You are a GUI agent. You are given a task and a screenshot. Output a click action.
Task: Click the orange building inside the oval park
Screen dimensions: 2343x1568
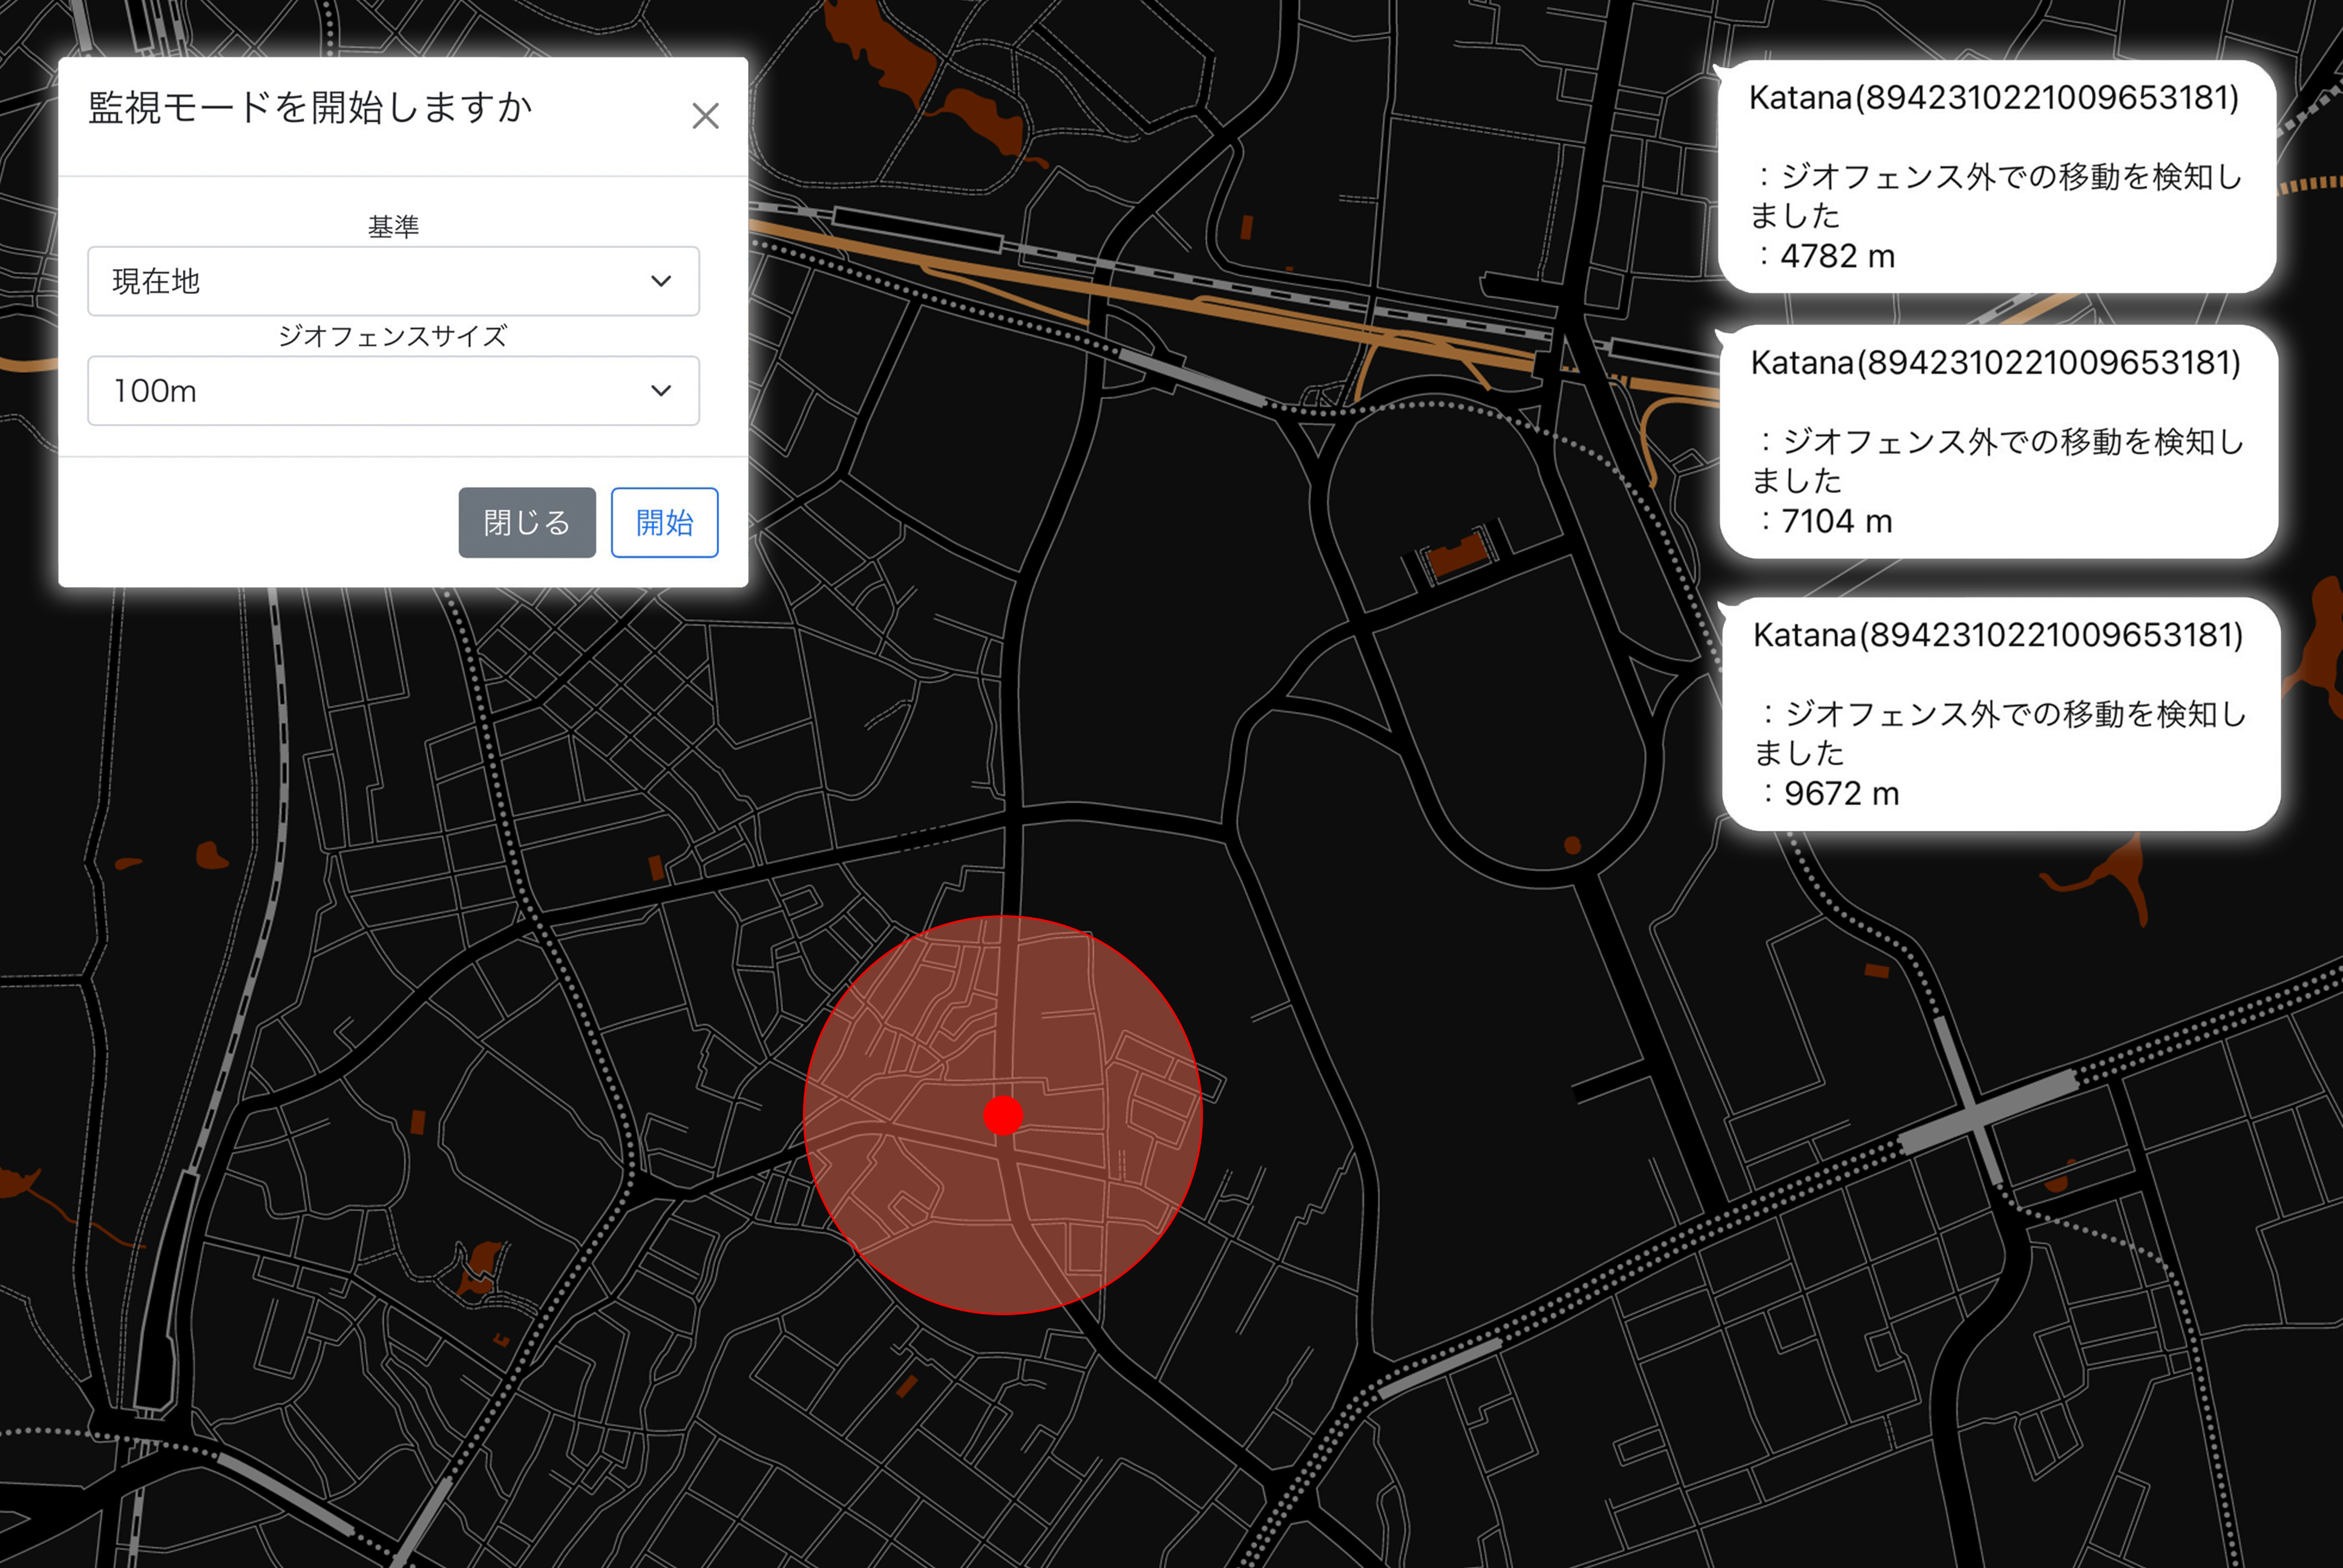1457,555
